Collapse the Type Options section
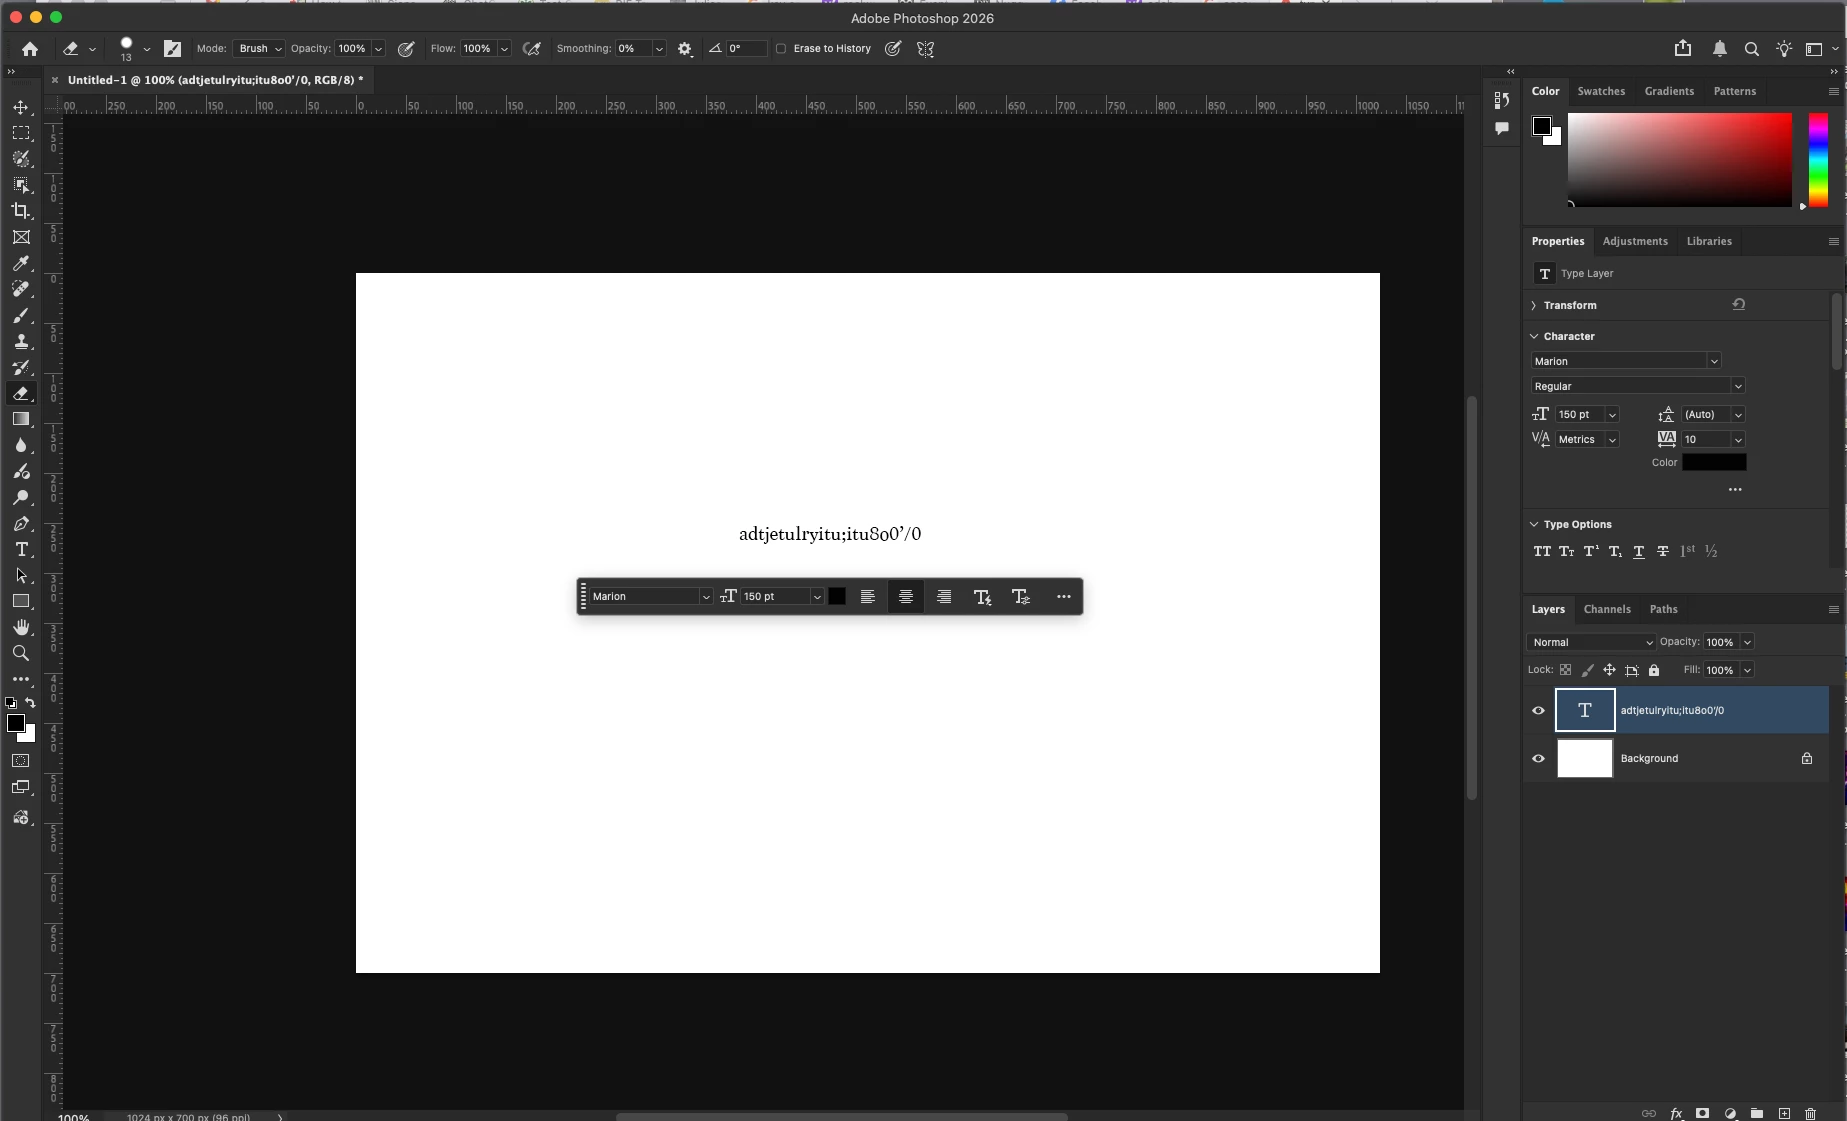 click(x=1534, y=524)
